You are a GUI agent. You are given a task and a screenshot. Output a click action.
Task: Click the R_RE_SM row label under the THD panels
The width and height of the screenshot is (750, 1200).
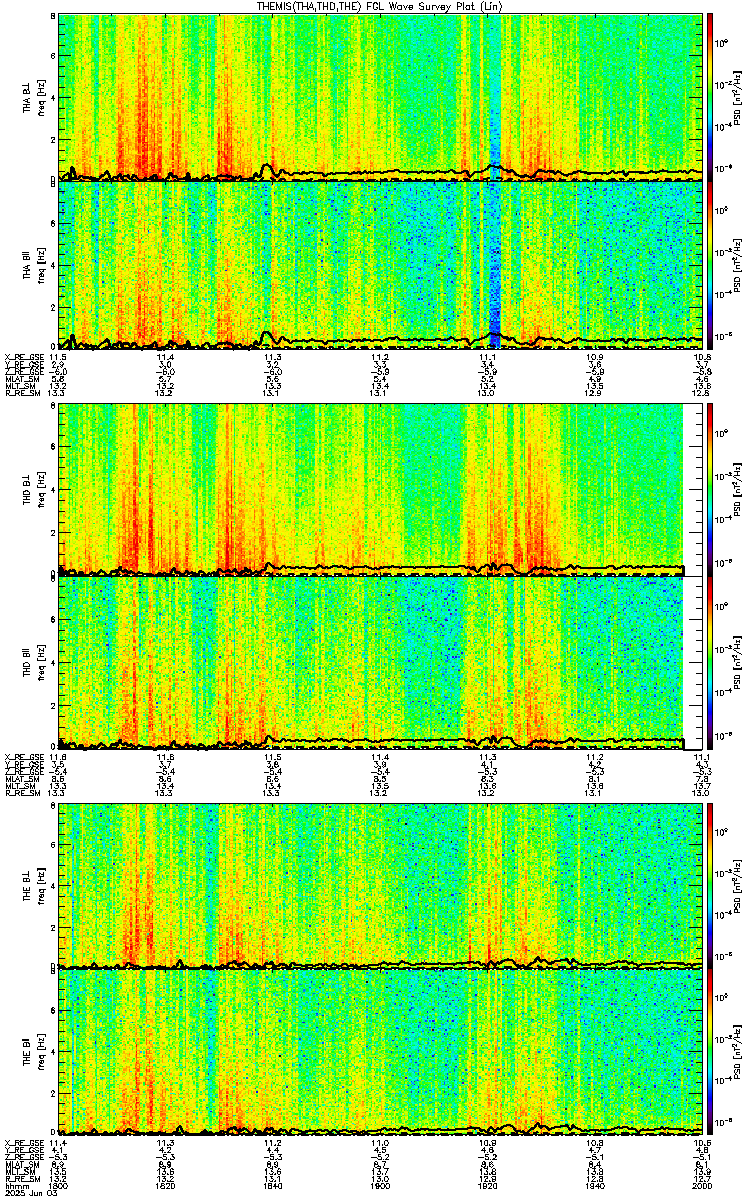[23, 793]
